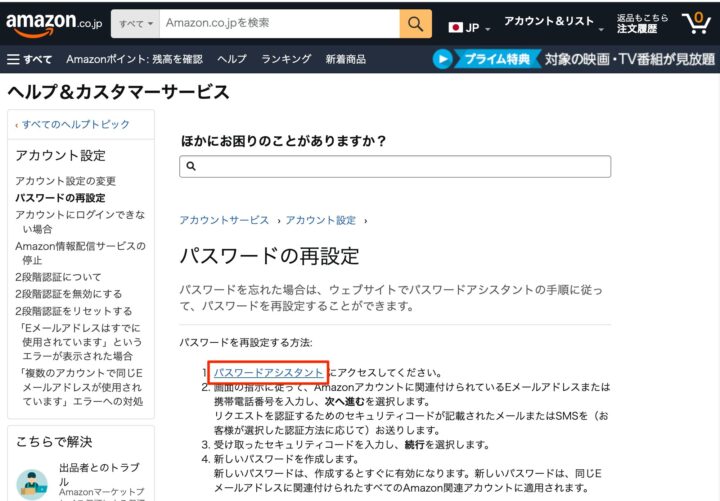The image size is (720, 501).
Task: Click the アカウント設定 breadcrumb
Action: click(x=321, y=220)
